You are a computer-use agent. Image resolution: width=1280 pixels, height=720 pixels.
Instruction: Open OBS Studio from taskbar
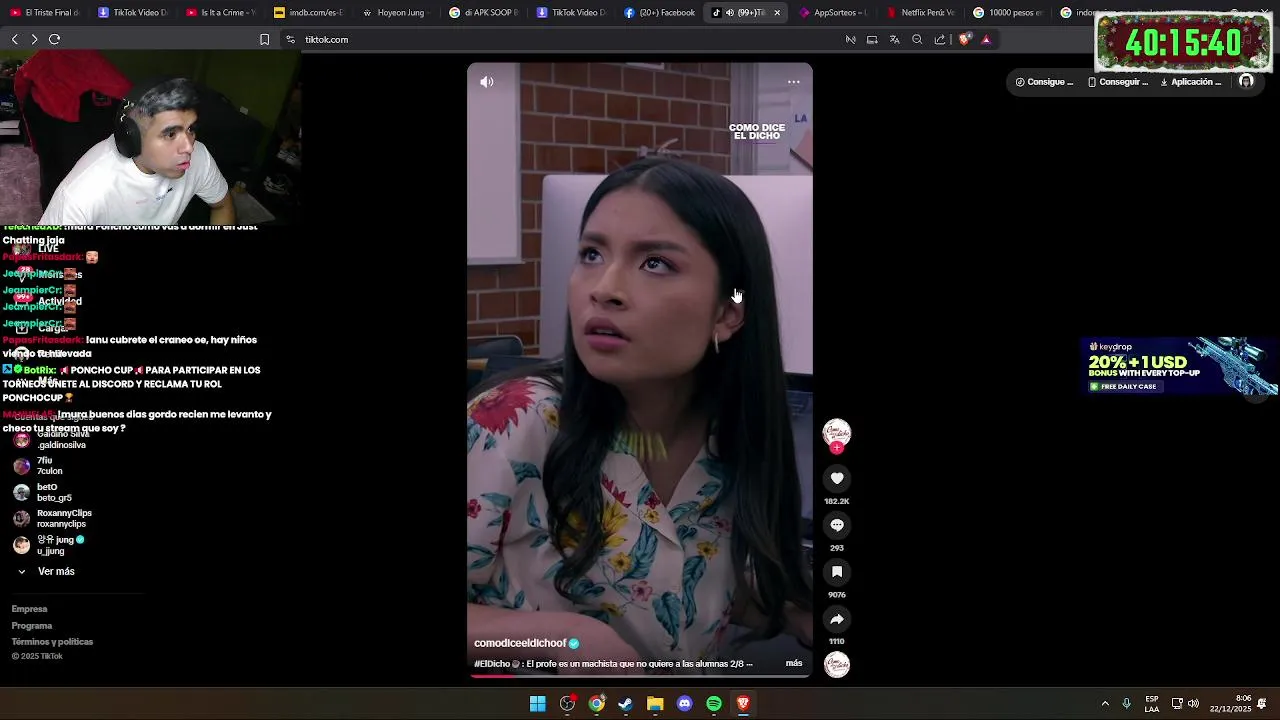tap(568, 704)
